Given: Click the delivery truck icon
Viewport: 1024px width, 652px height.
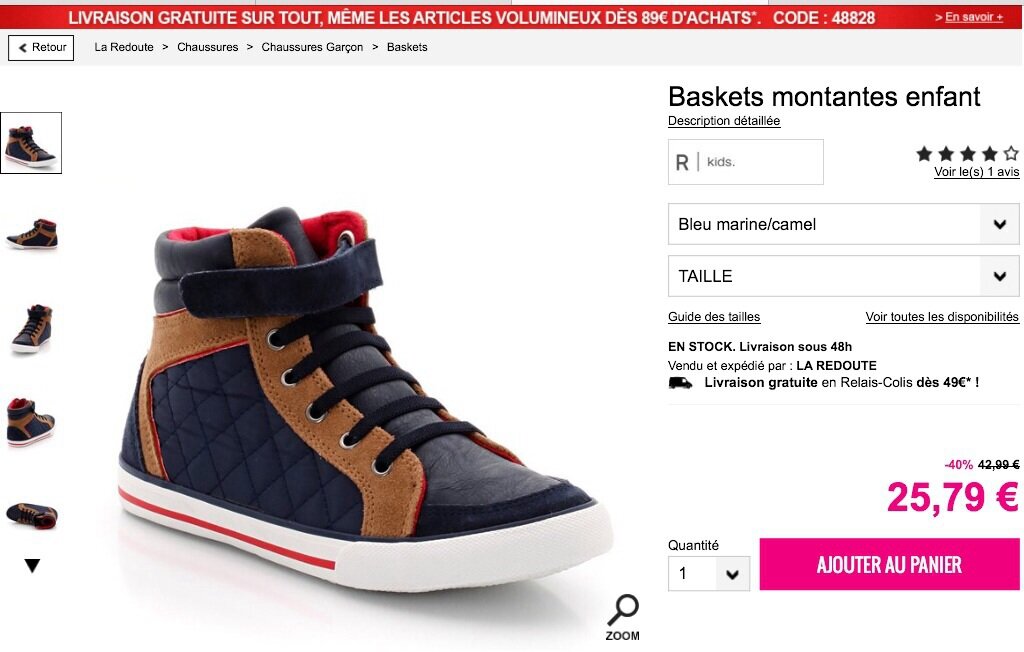Looking at the screenshot, I should point(680,383).
